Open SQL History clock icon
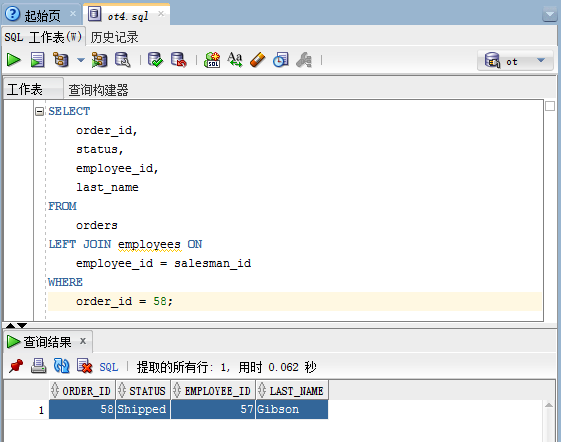Image resolution: width=561 pixels, height=442 pixels. click(x=280, y=60)
